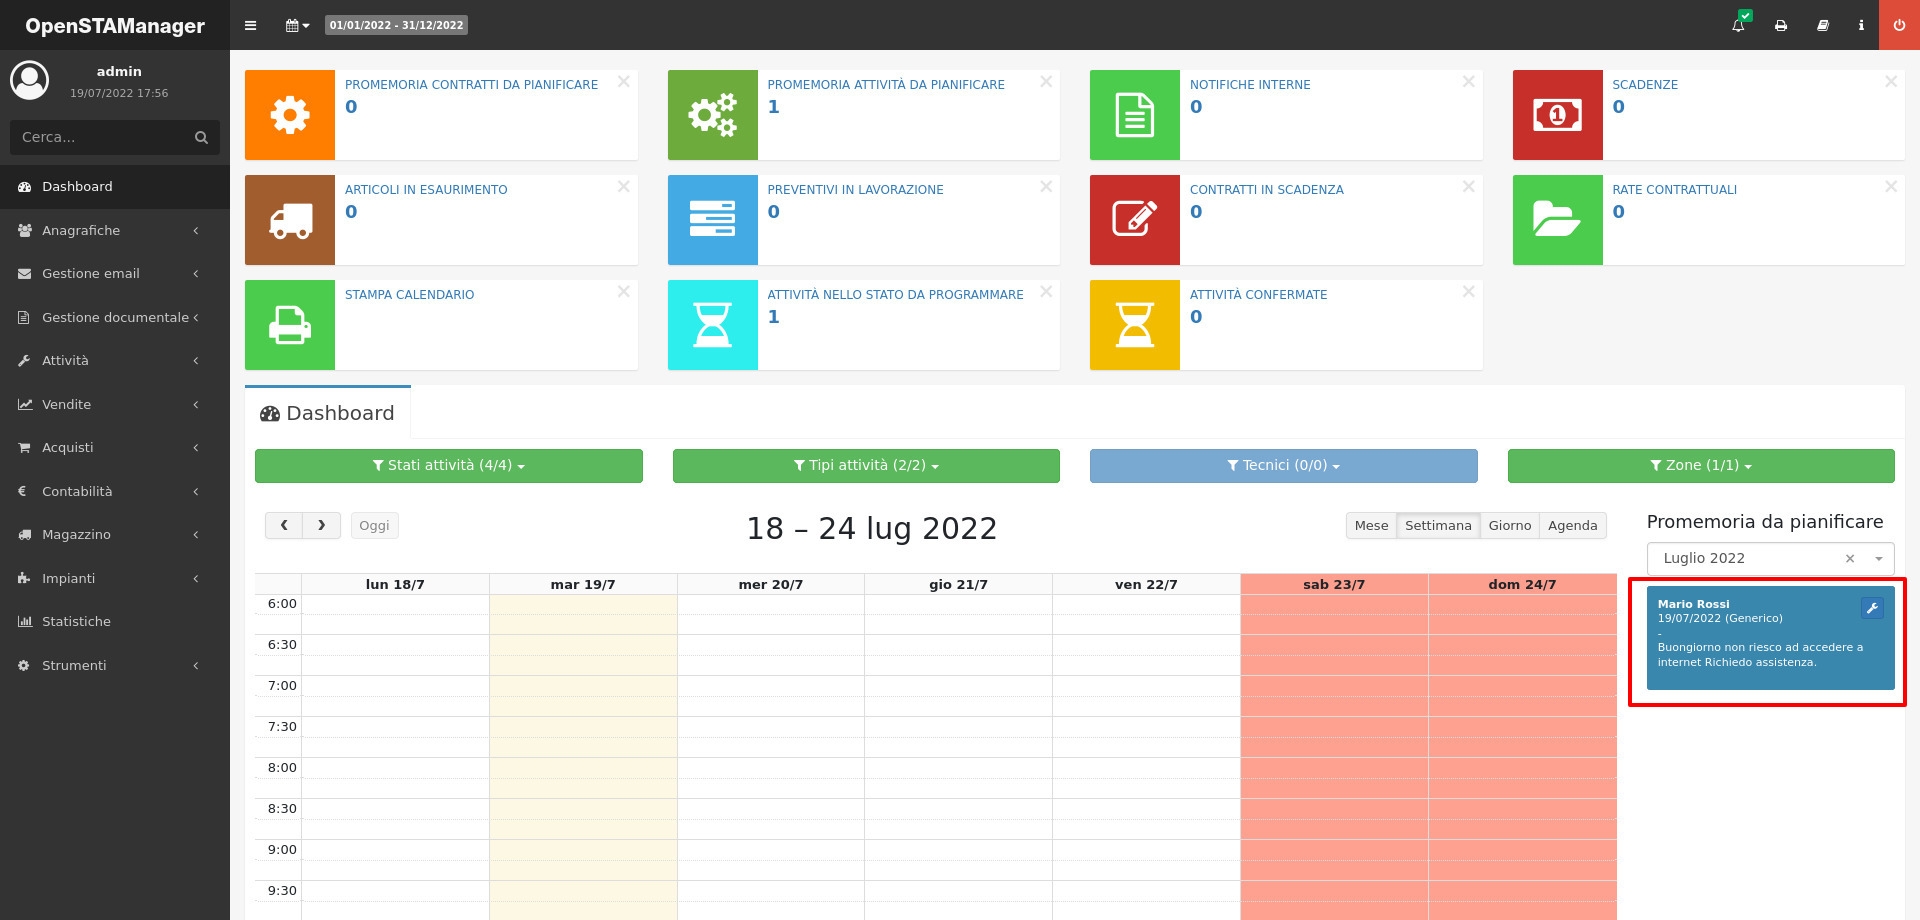The width and height of the screenshot is (1920, 920).
Task: Click the Cerca search input field
Action: tap(100, 138)
